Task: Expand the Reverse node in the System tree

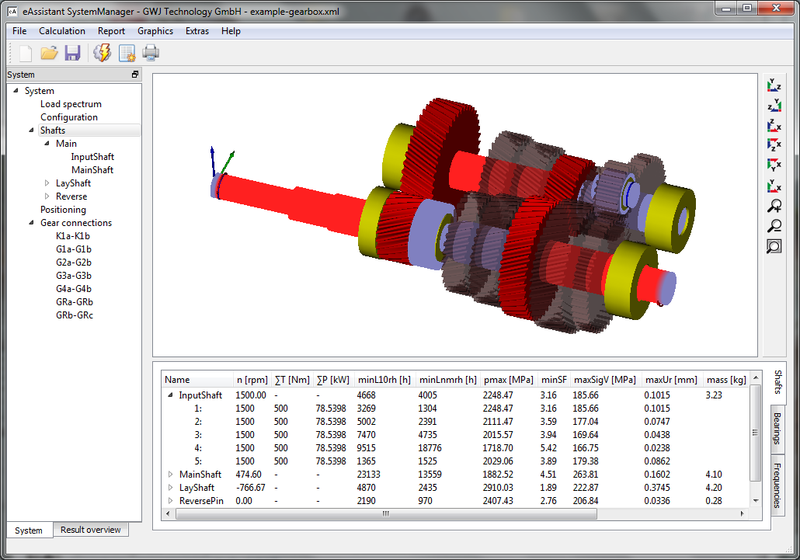Action: click(47, 197)
